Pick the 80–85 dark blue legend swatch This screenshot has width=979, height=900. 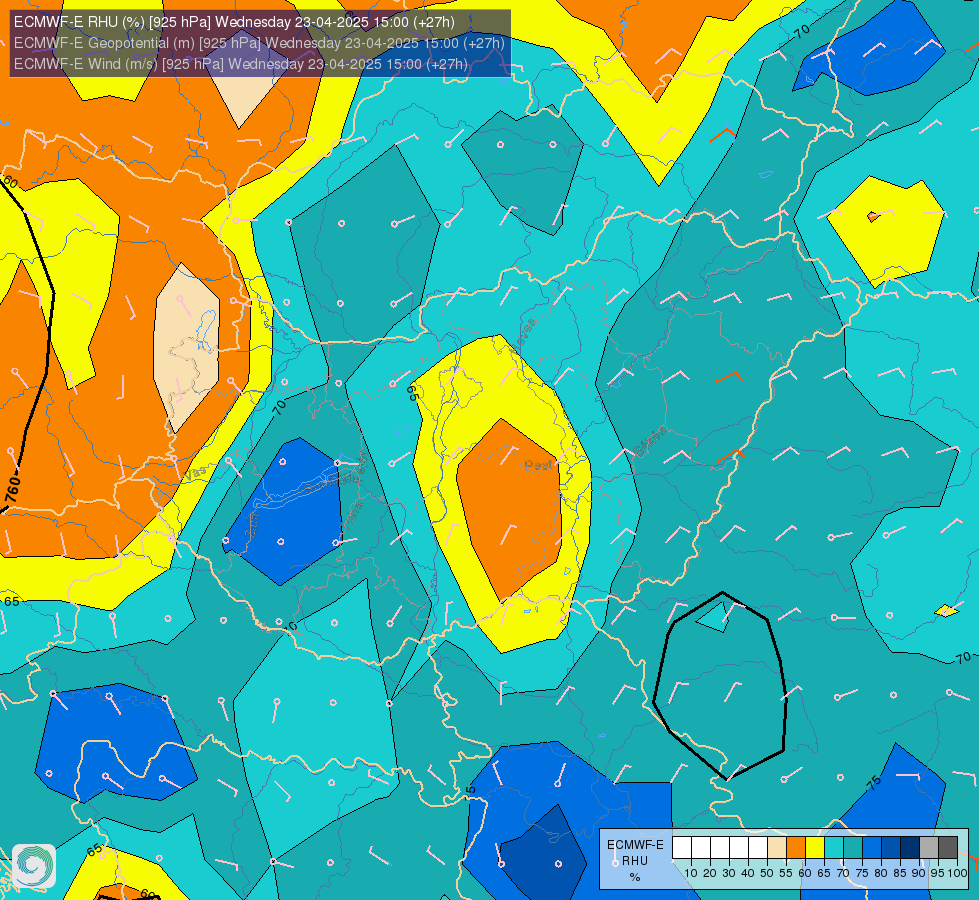click(891, 848)
